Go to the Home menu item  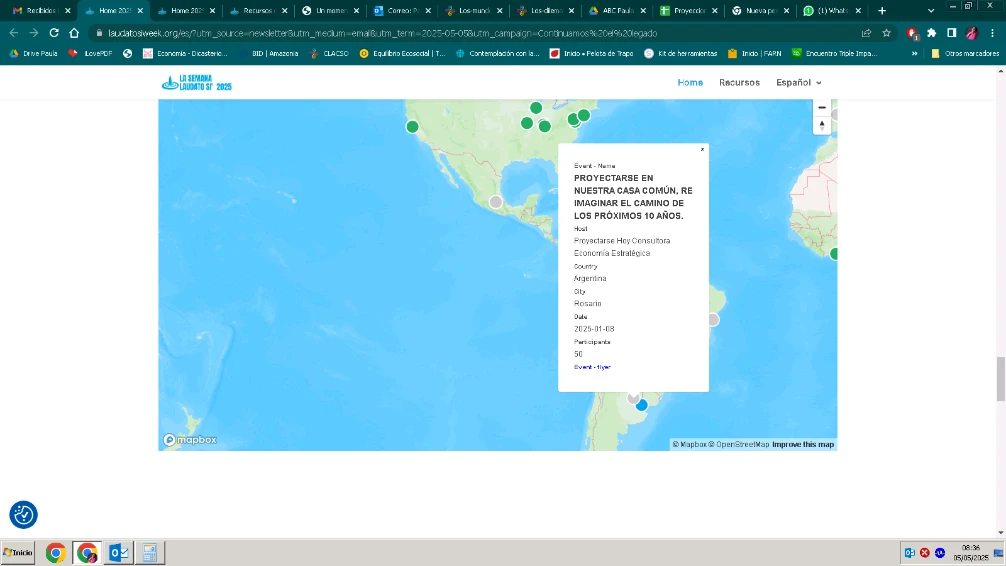point(690,83)
